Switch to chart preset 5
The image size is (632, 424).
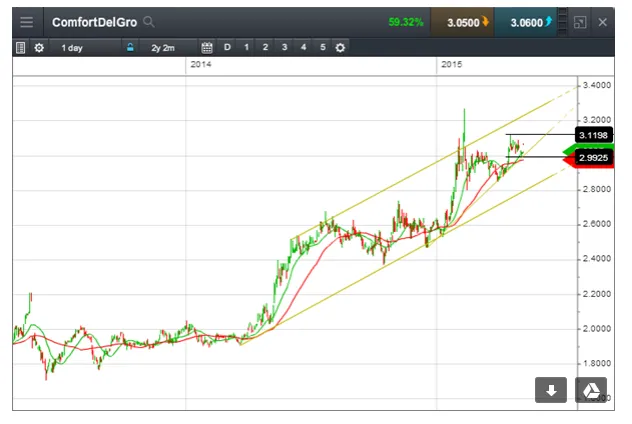pos(322,47)
